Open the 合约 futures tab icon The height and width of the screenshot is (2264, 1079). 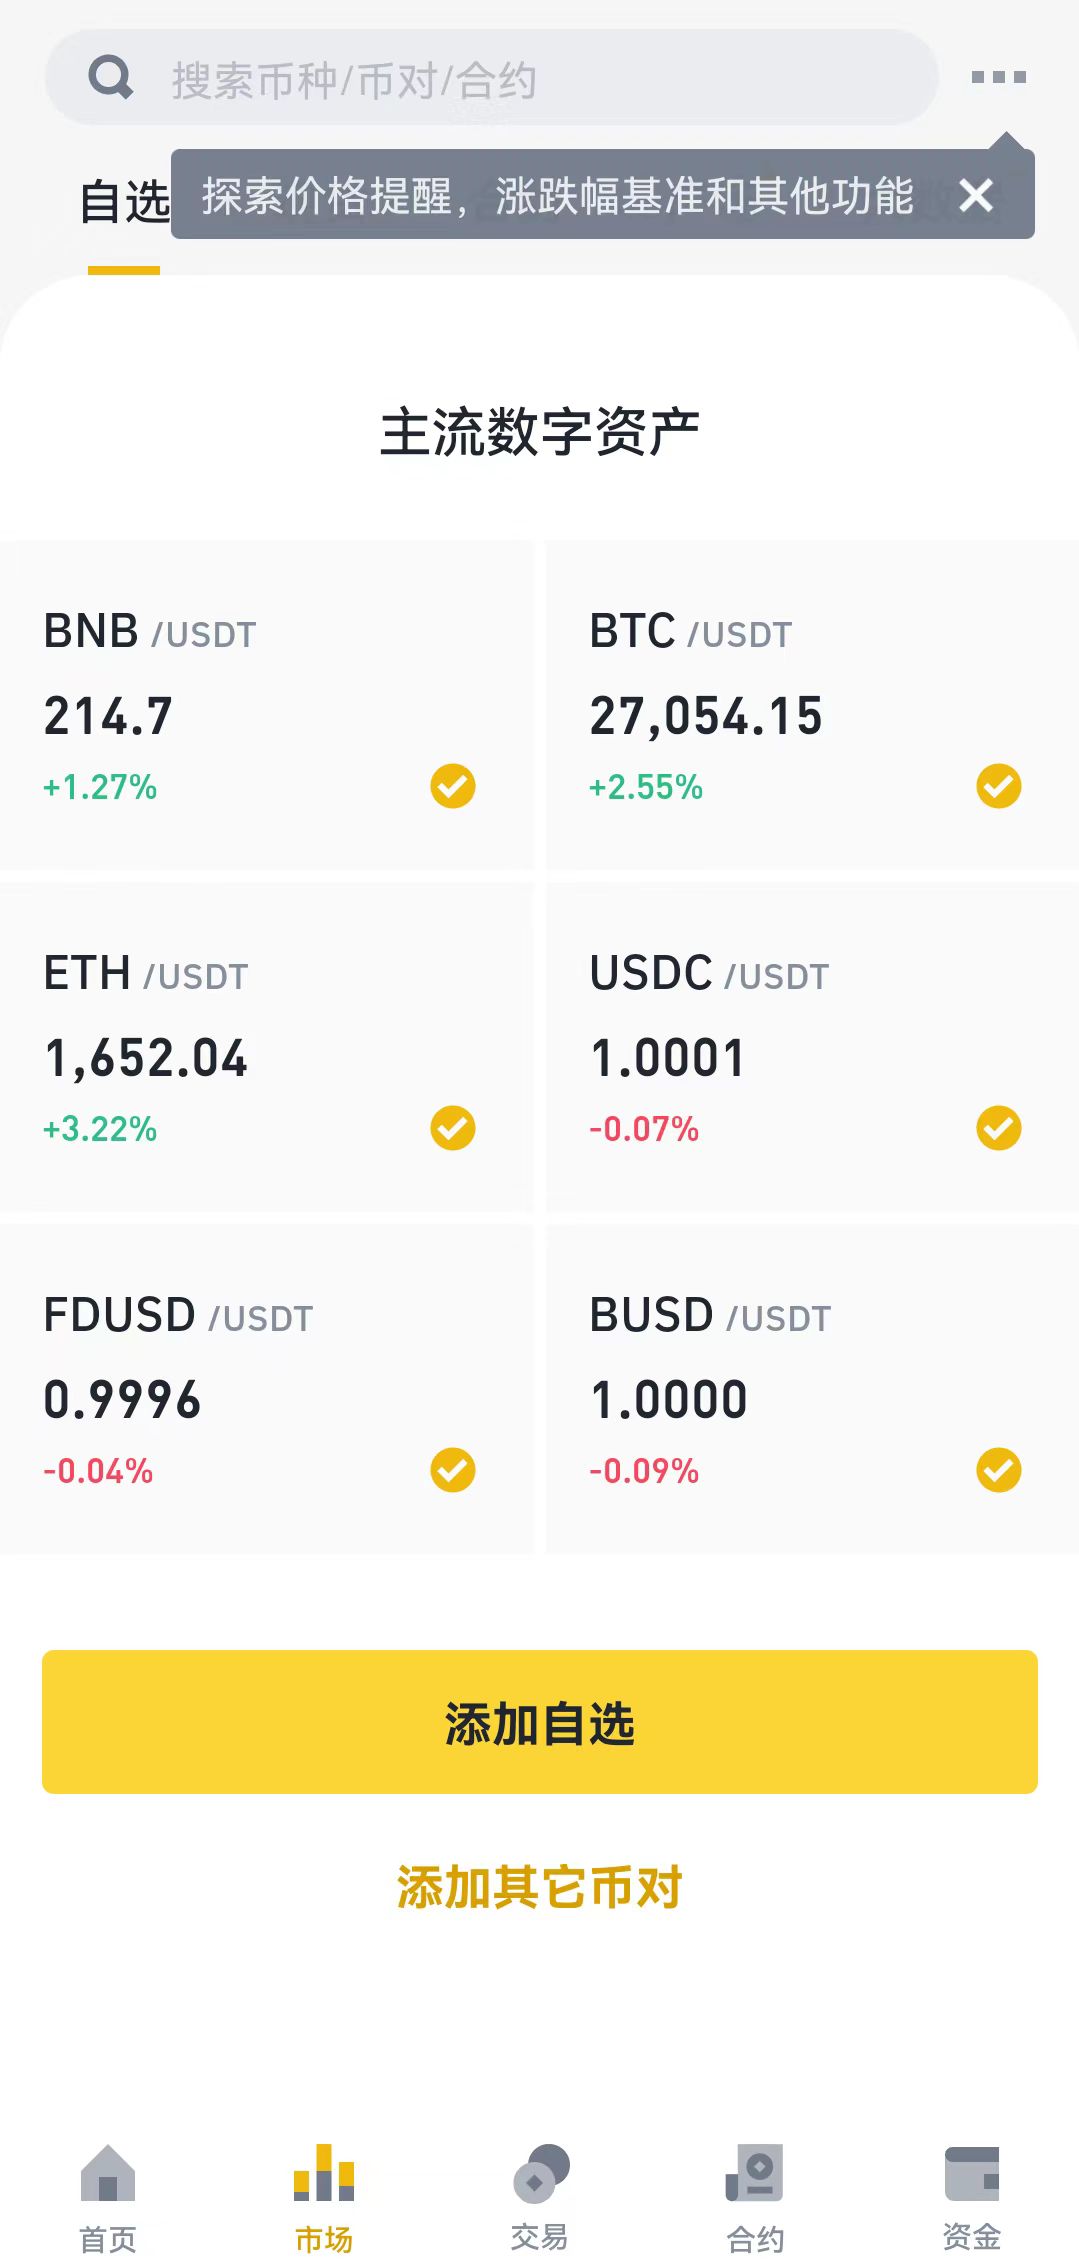[755, 2174]
